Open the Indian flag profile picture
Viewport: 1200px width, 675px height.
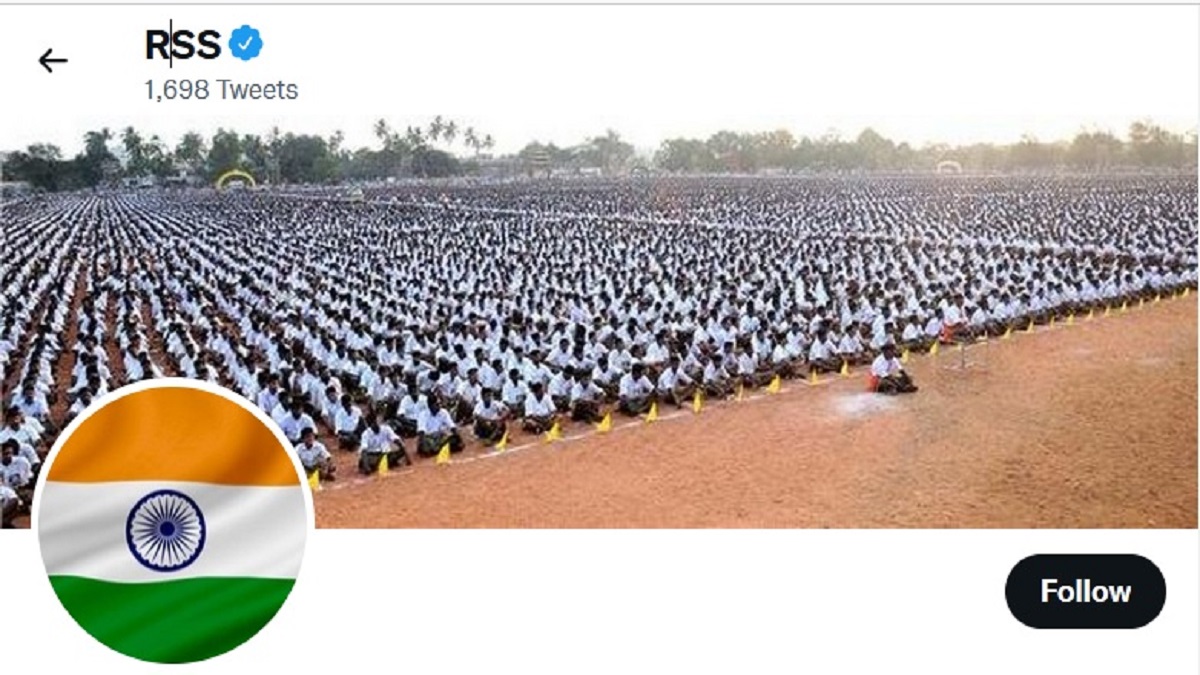tap(173, 522)
